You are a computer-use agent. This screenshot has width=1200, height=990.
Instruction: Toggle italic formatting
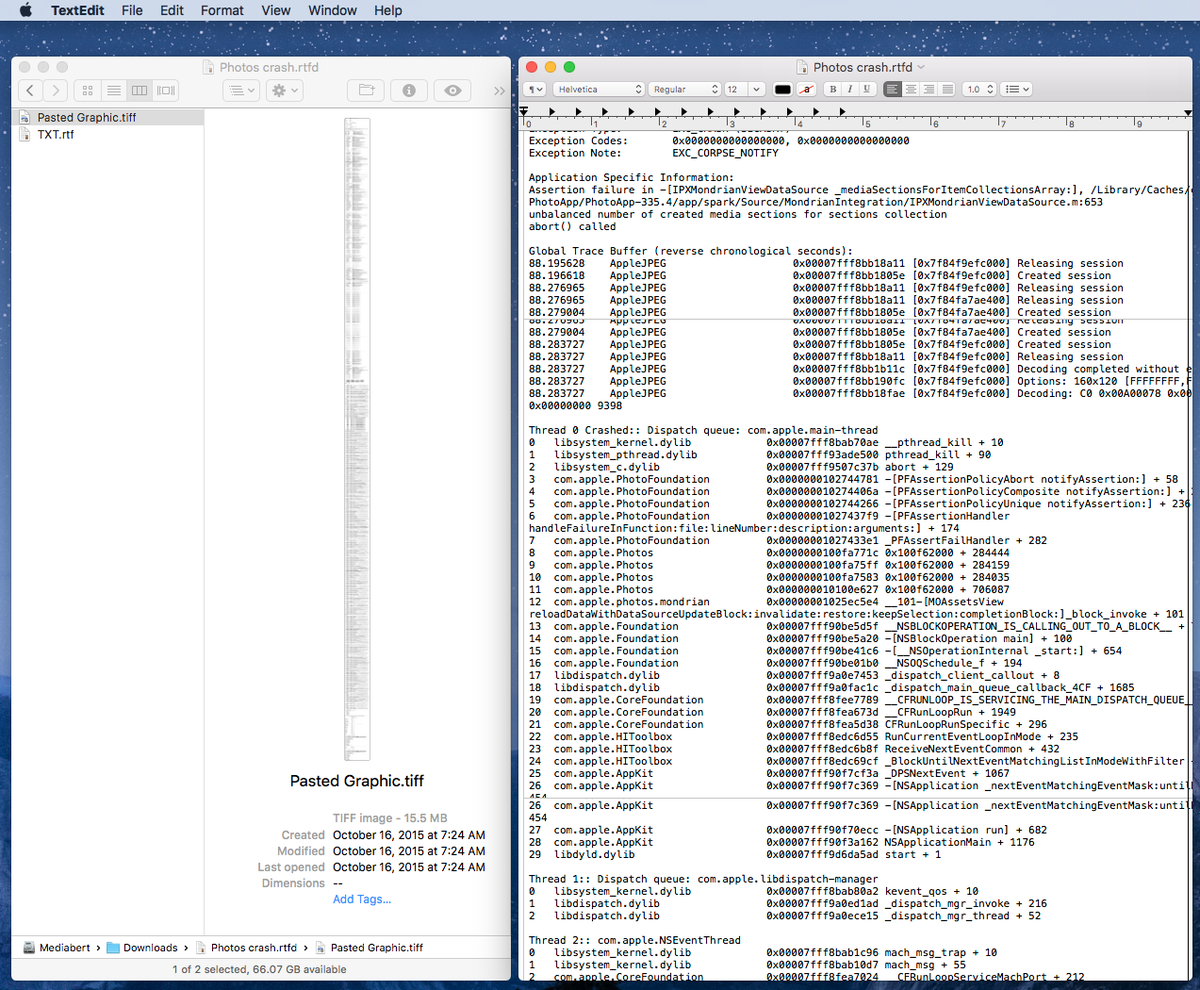849,89
